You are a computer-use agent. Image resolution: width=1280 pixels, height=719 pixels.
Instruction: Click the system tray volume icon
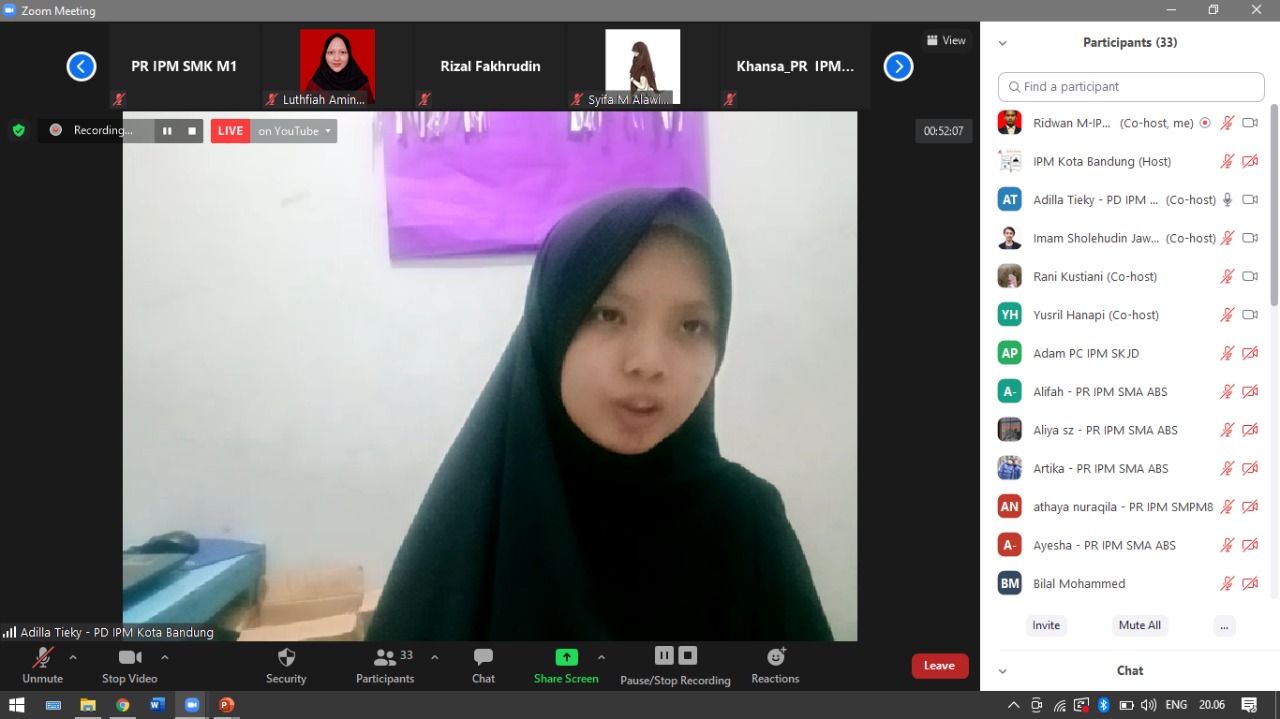pos(1148,705)
